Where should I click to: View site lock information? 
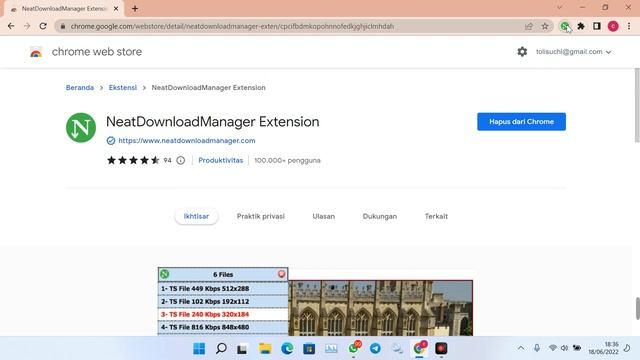62,26
